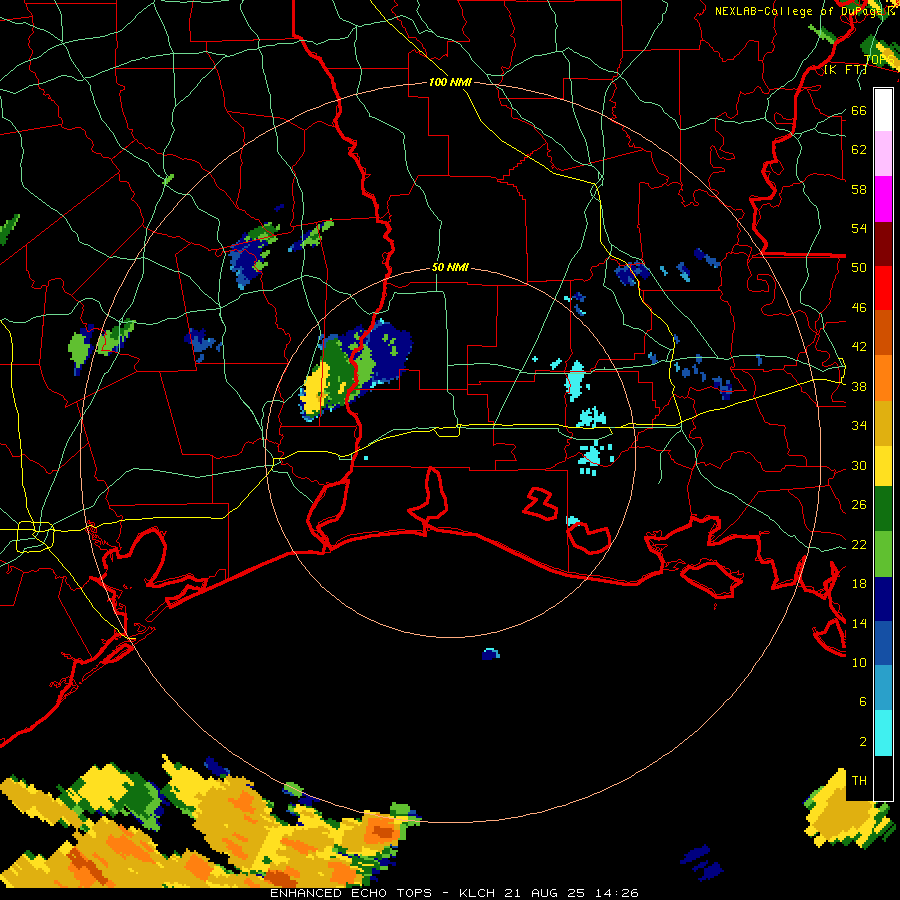Click the legend value "66"
Viewport: 900px width, 900px height.
859,111
